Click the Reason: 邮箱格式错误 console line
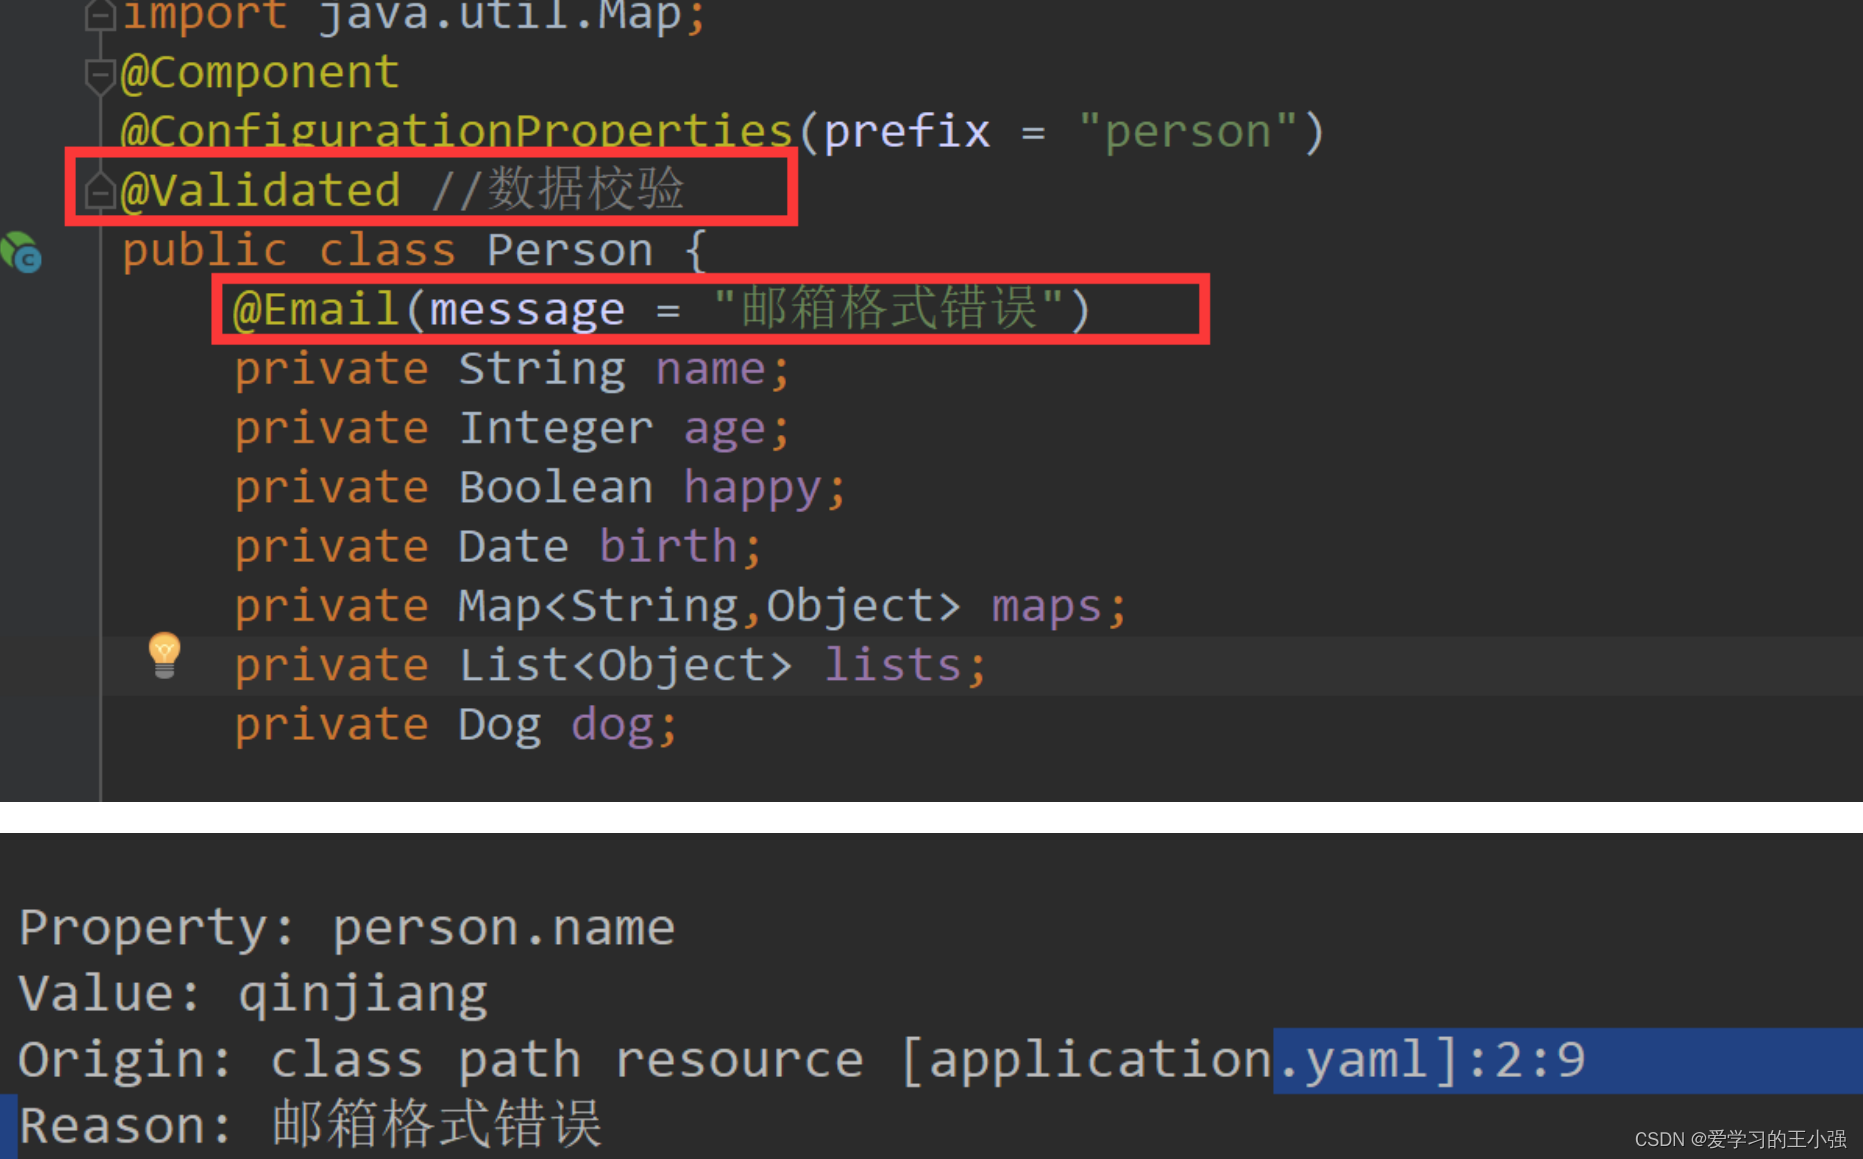Image resolution: width=1863 pixels, height=1159 pixels. [310, 1124]
